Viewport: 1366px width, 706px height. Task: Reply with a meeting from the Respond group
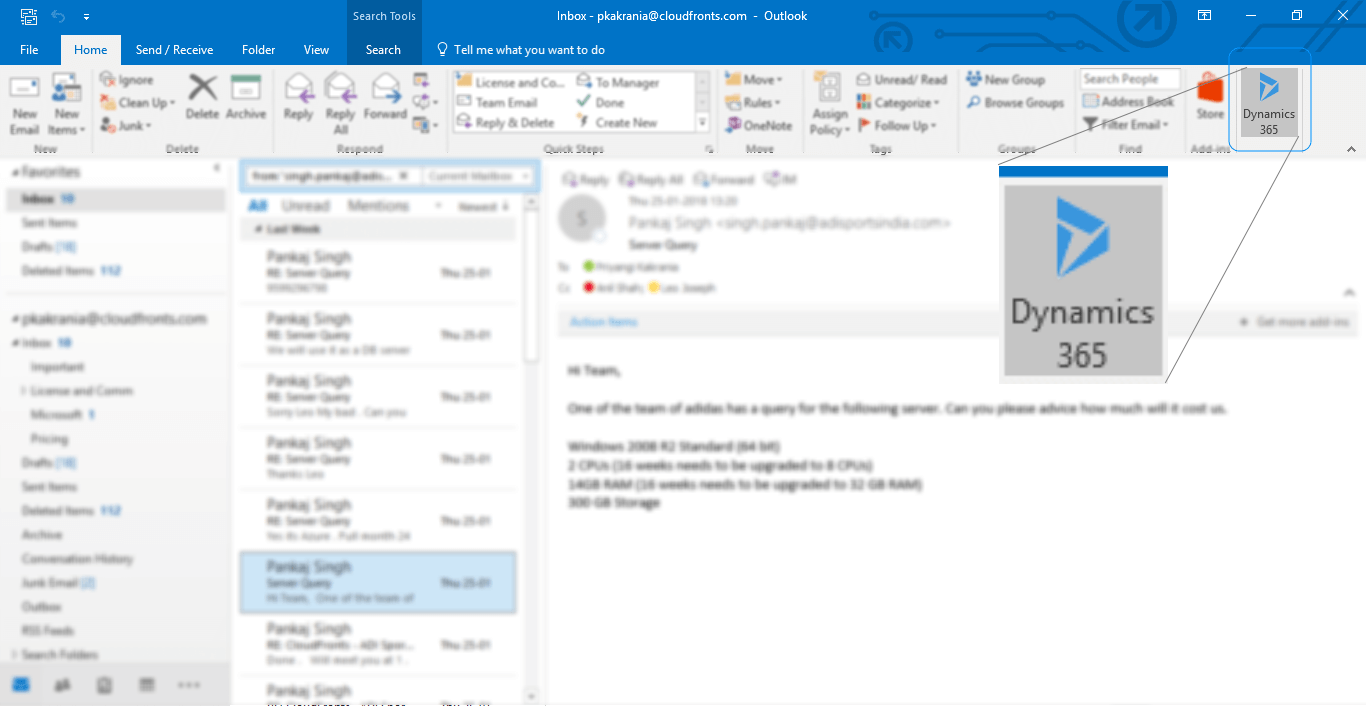pos(421,80)
